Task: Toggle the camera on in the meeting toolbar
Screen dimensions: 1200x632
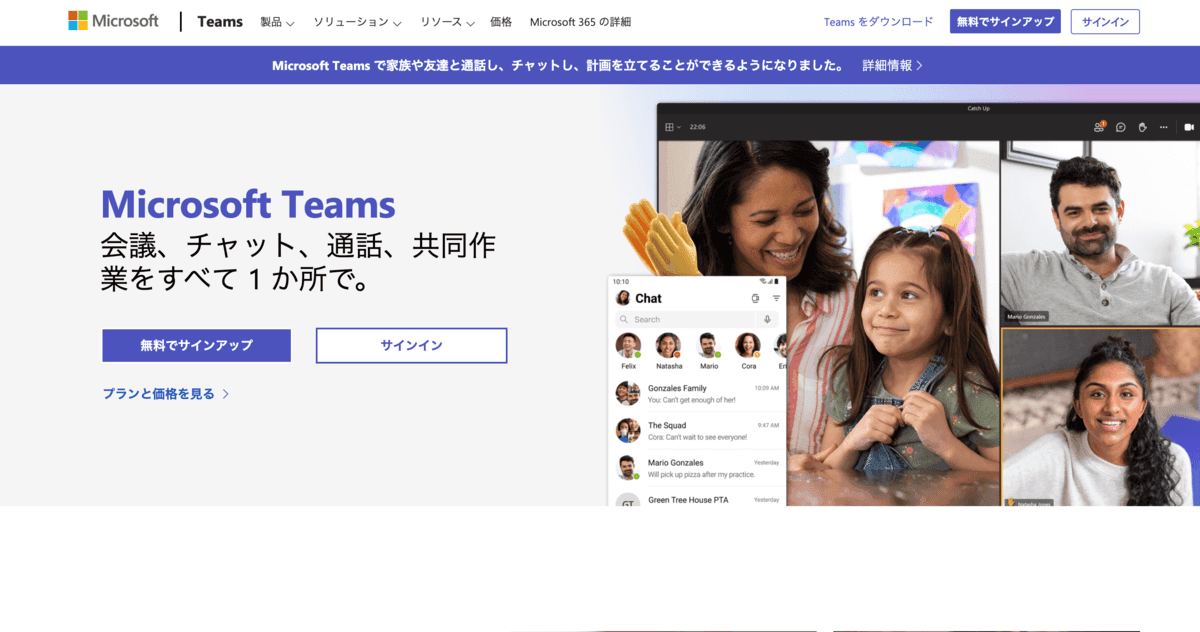Action: pos(1187,127)
